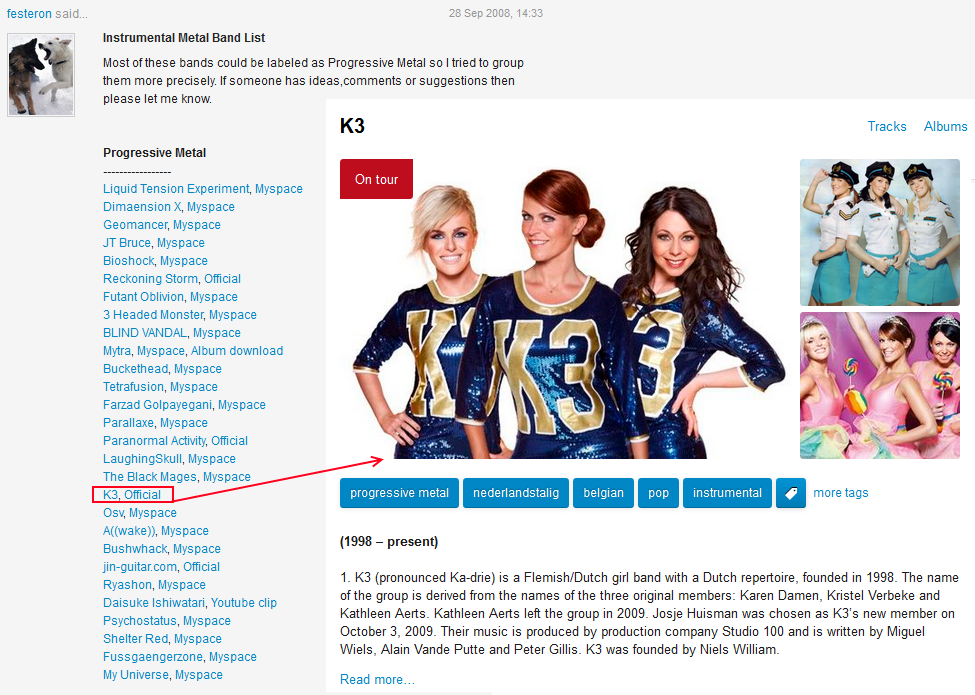The width and height of the screenshot is (975, 695).
Task: Open Daisuke Ishiwatari band link
Action: click(154, 603)
